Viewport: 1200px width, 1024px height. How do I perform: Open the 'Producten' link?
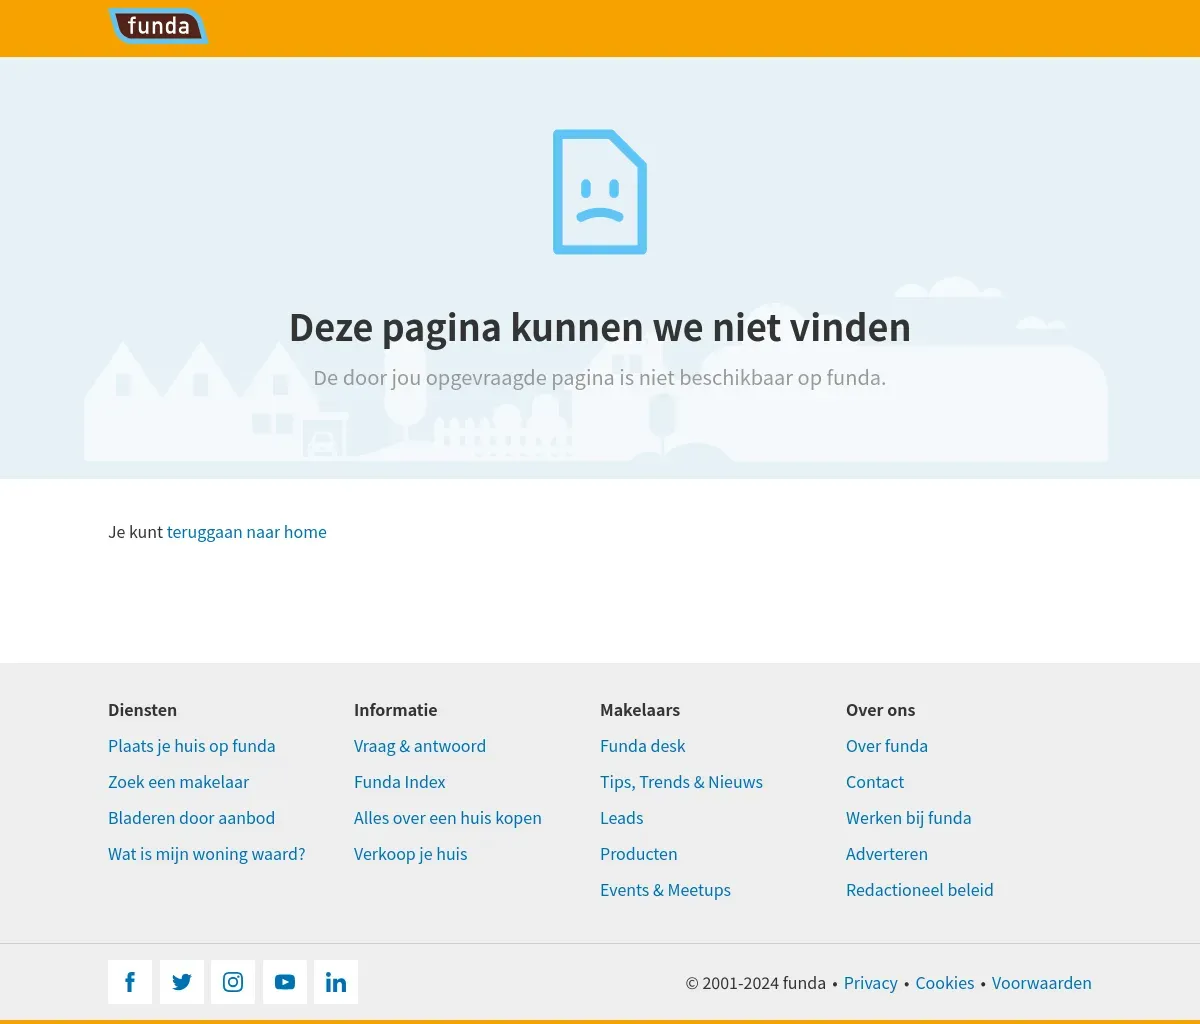pyautogui.click(x=639, y=854)
